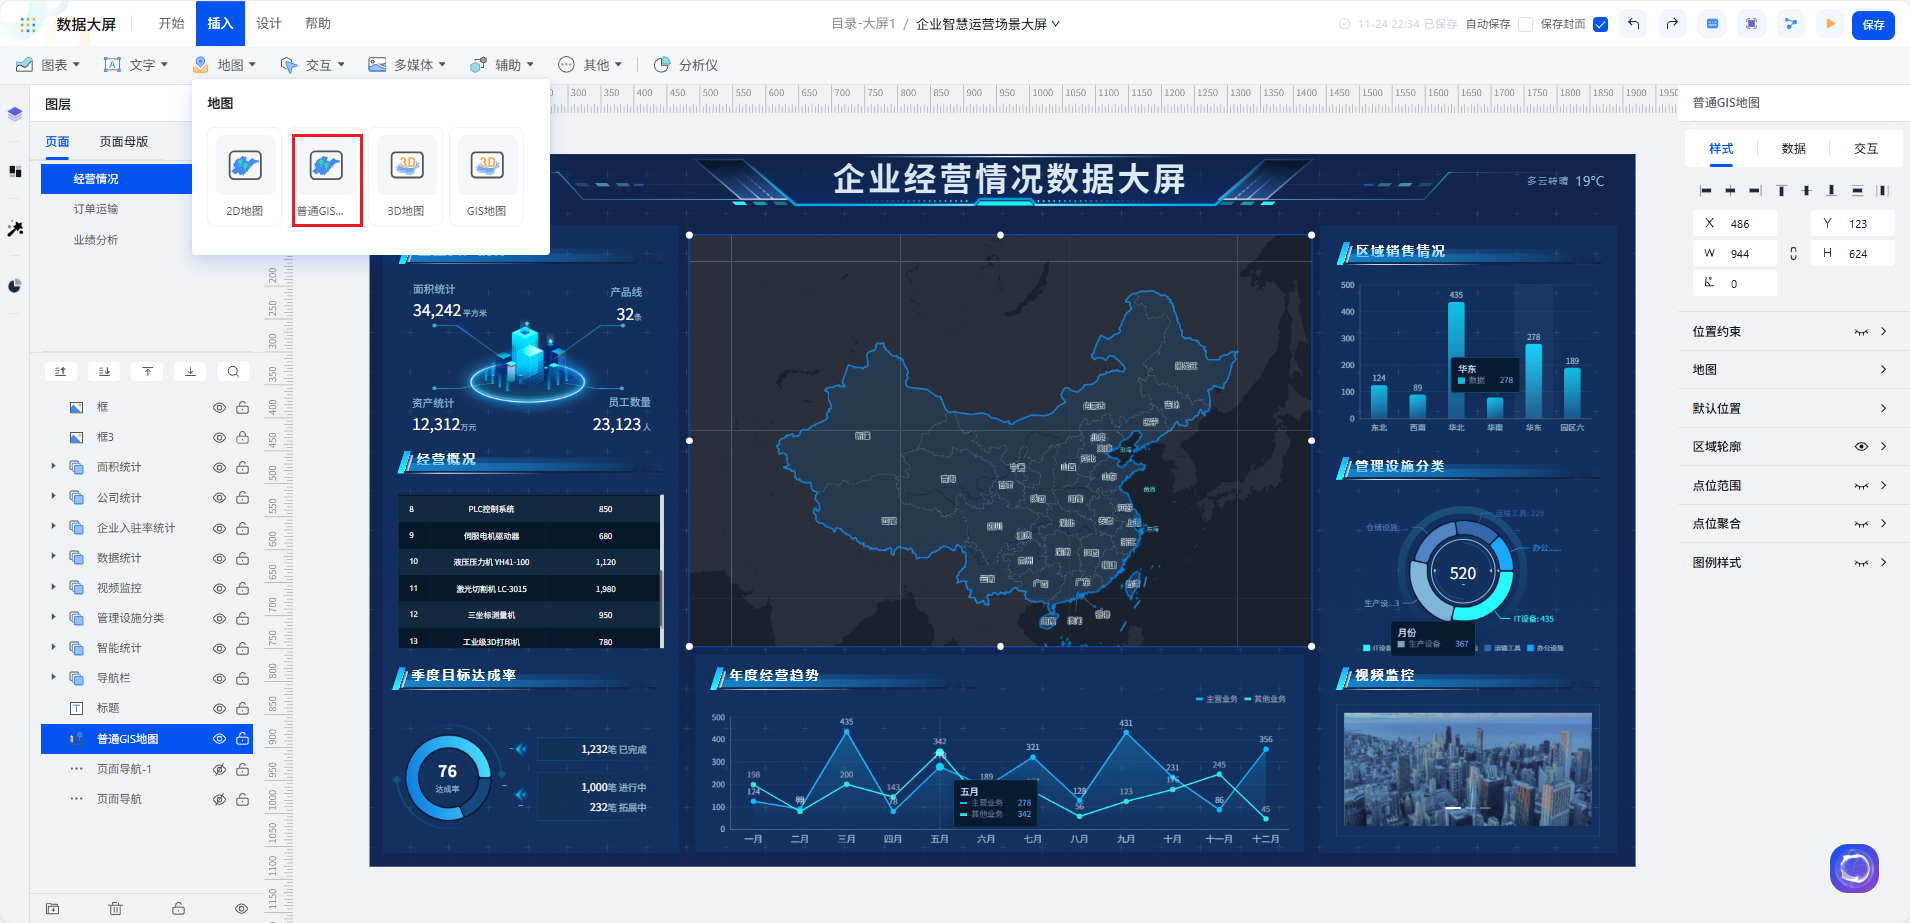
Task: Expand the 面积统计 layer group
Action: [53, 466]
